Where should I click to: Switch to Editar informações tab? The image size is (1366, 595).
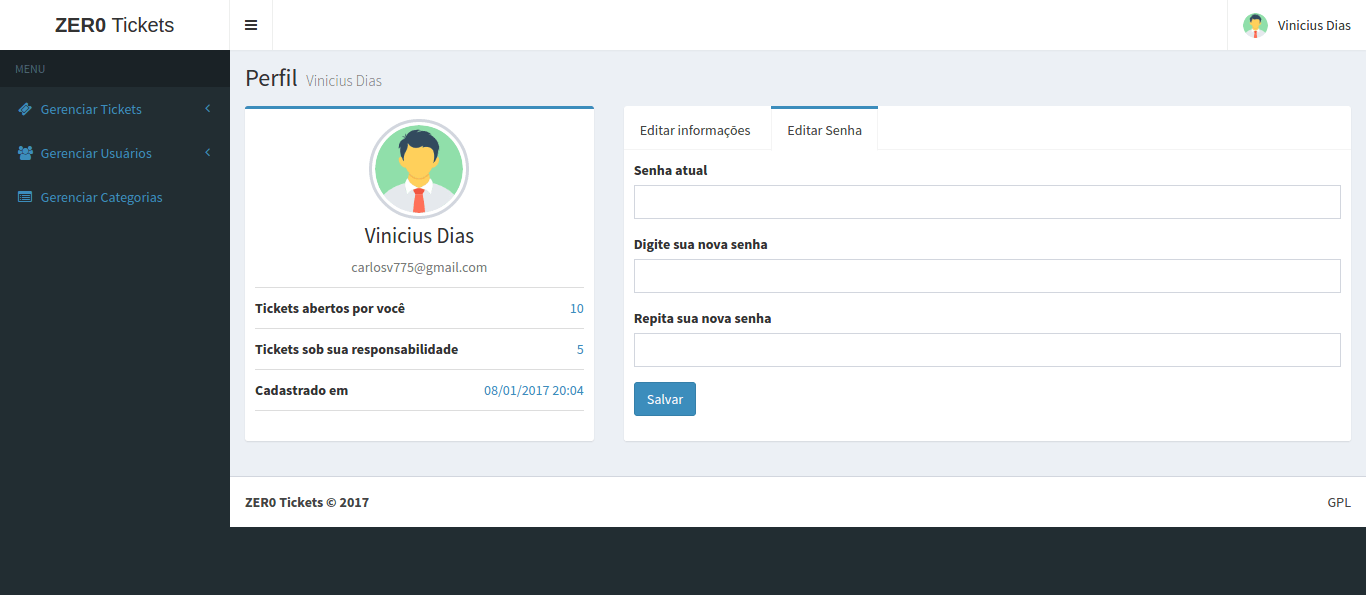tap(695, 130)
